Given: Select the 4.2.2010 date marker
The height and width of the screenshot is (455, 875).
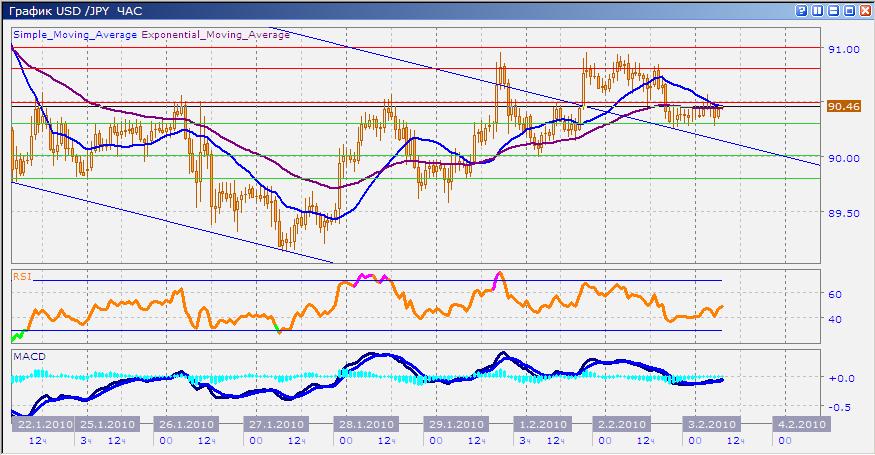Looking at the screenshot, I should [x=800, y=424].
